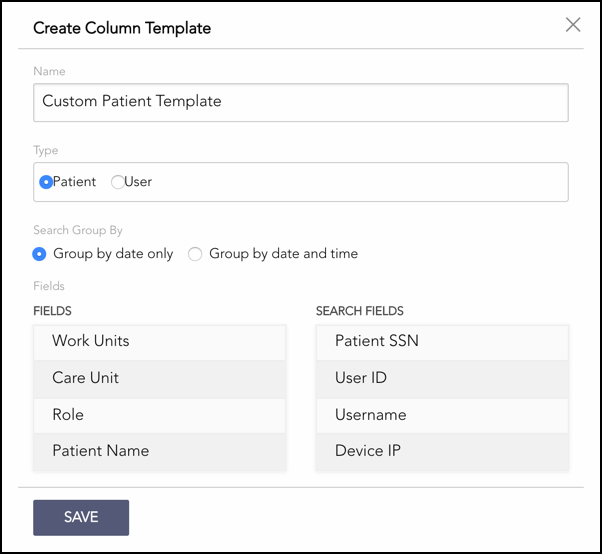Pick the Role field item
The height and width of the screenshot is (554, 602).
(159, 415)
